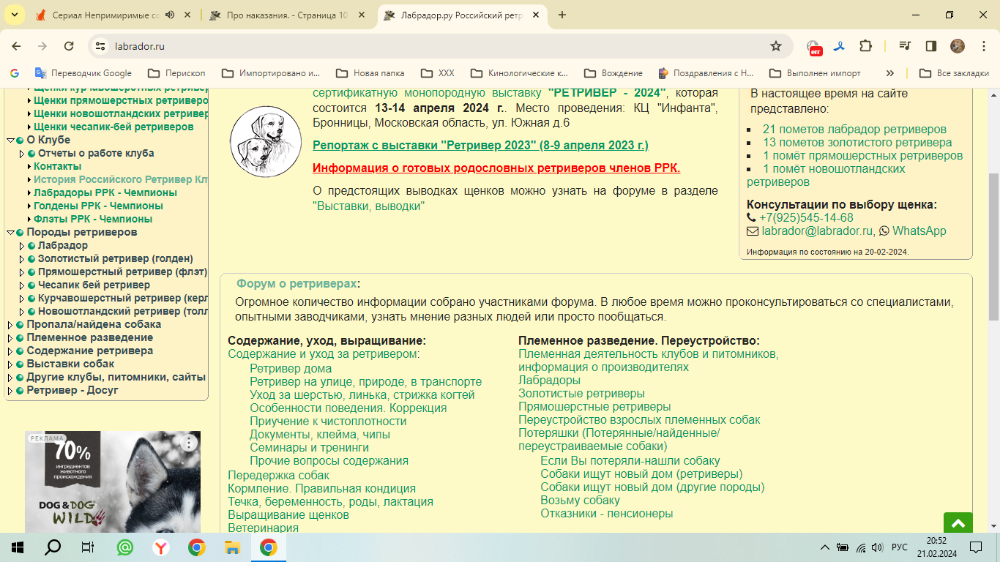Screen dimensions: 1000x562
Task: Open the Google bookmark icon
Action: [x=14, y=73]
